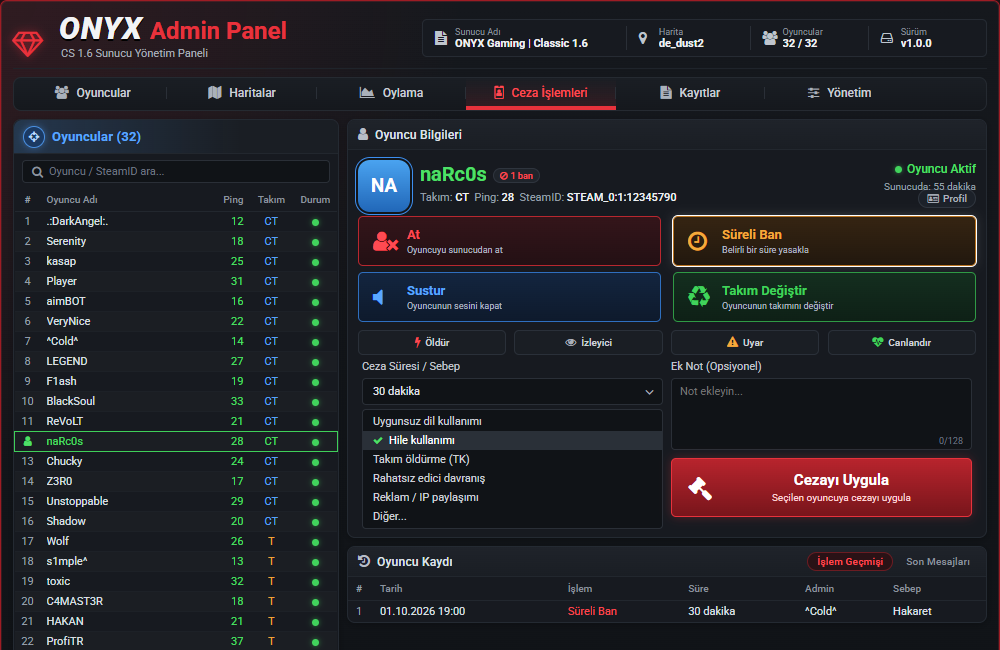Click the speaker icon on Sustur
1000x650 pixels.
tap(378, 297)
